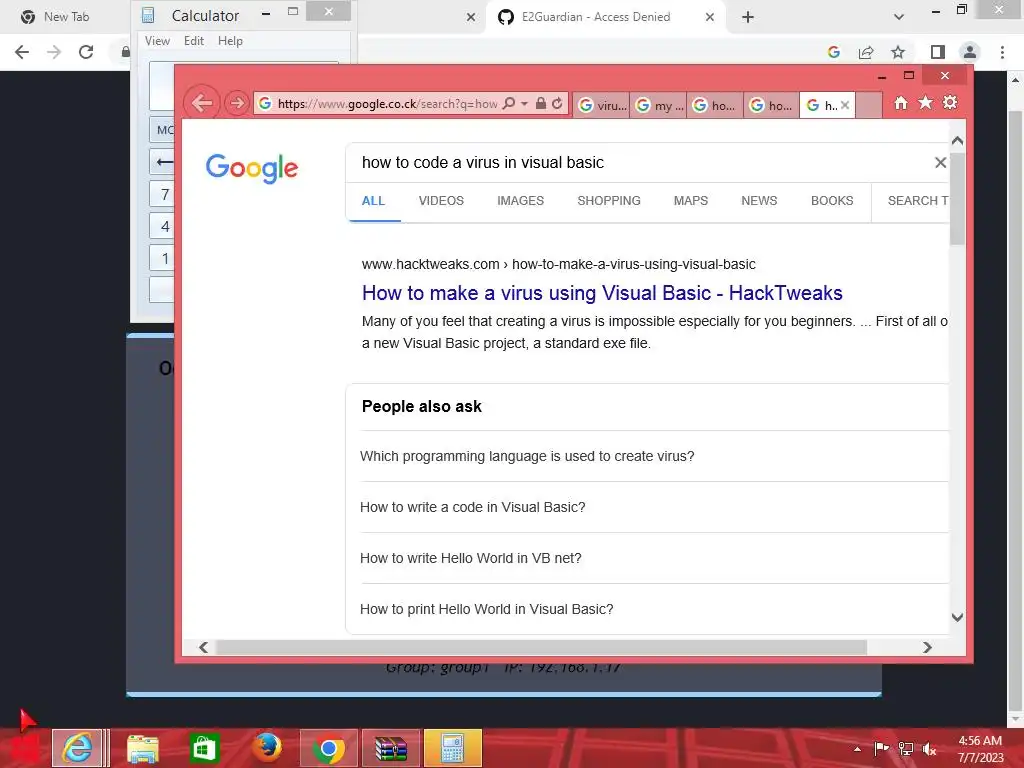Image resolution: width=1024 pixels, height=768 pixels.
Task: Click IE horizontal scrollbar left arrow
Action: (x=204, y=647)
